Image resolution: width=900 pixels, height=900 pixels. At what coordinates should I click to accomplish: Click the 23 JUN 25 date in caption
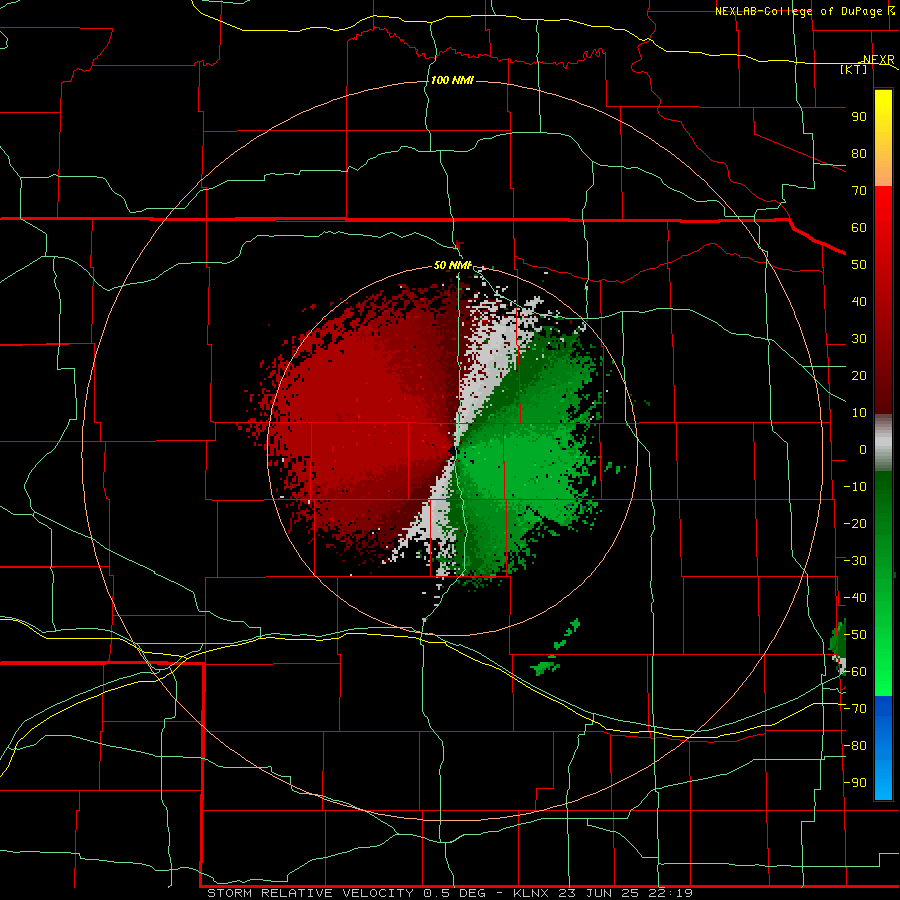(x=600, y=893)
